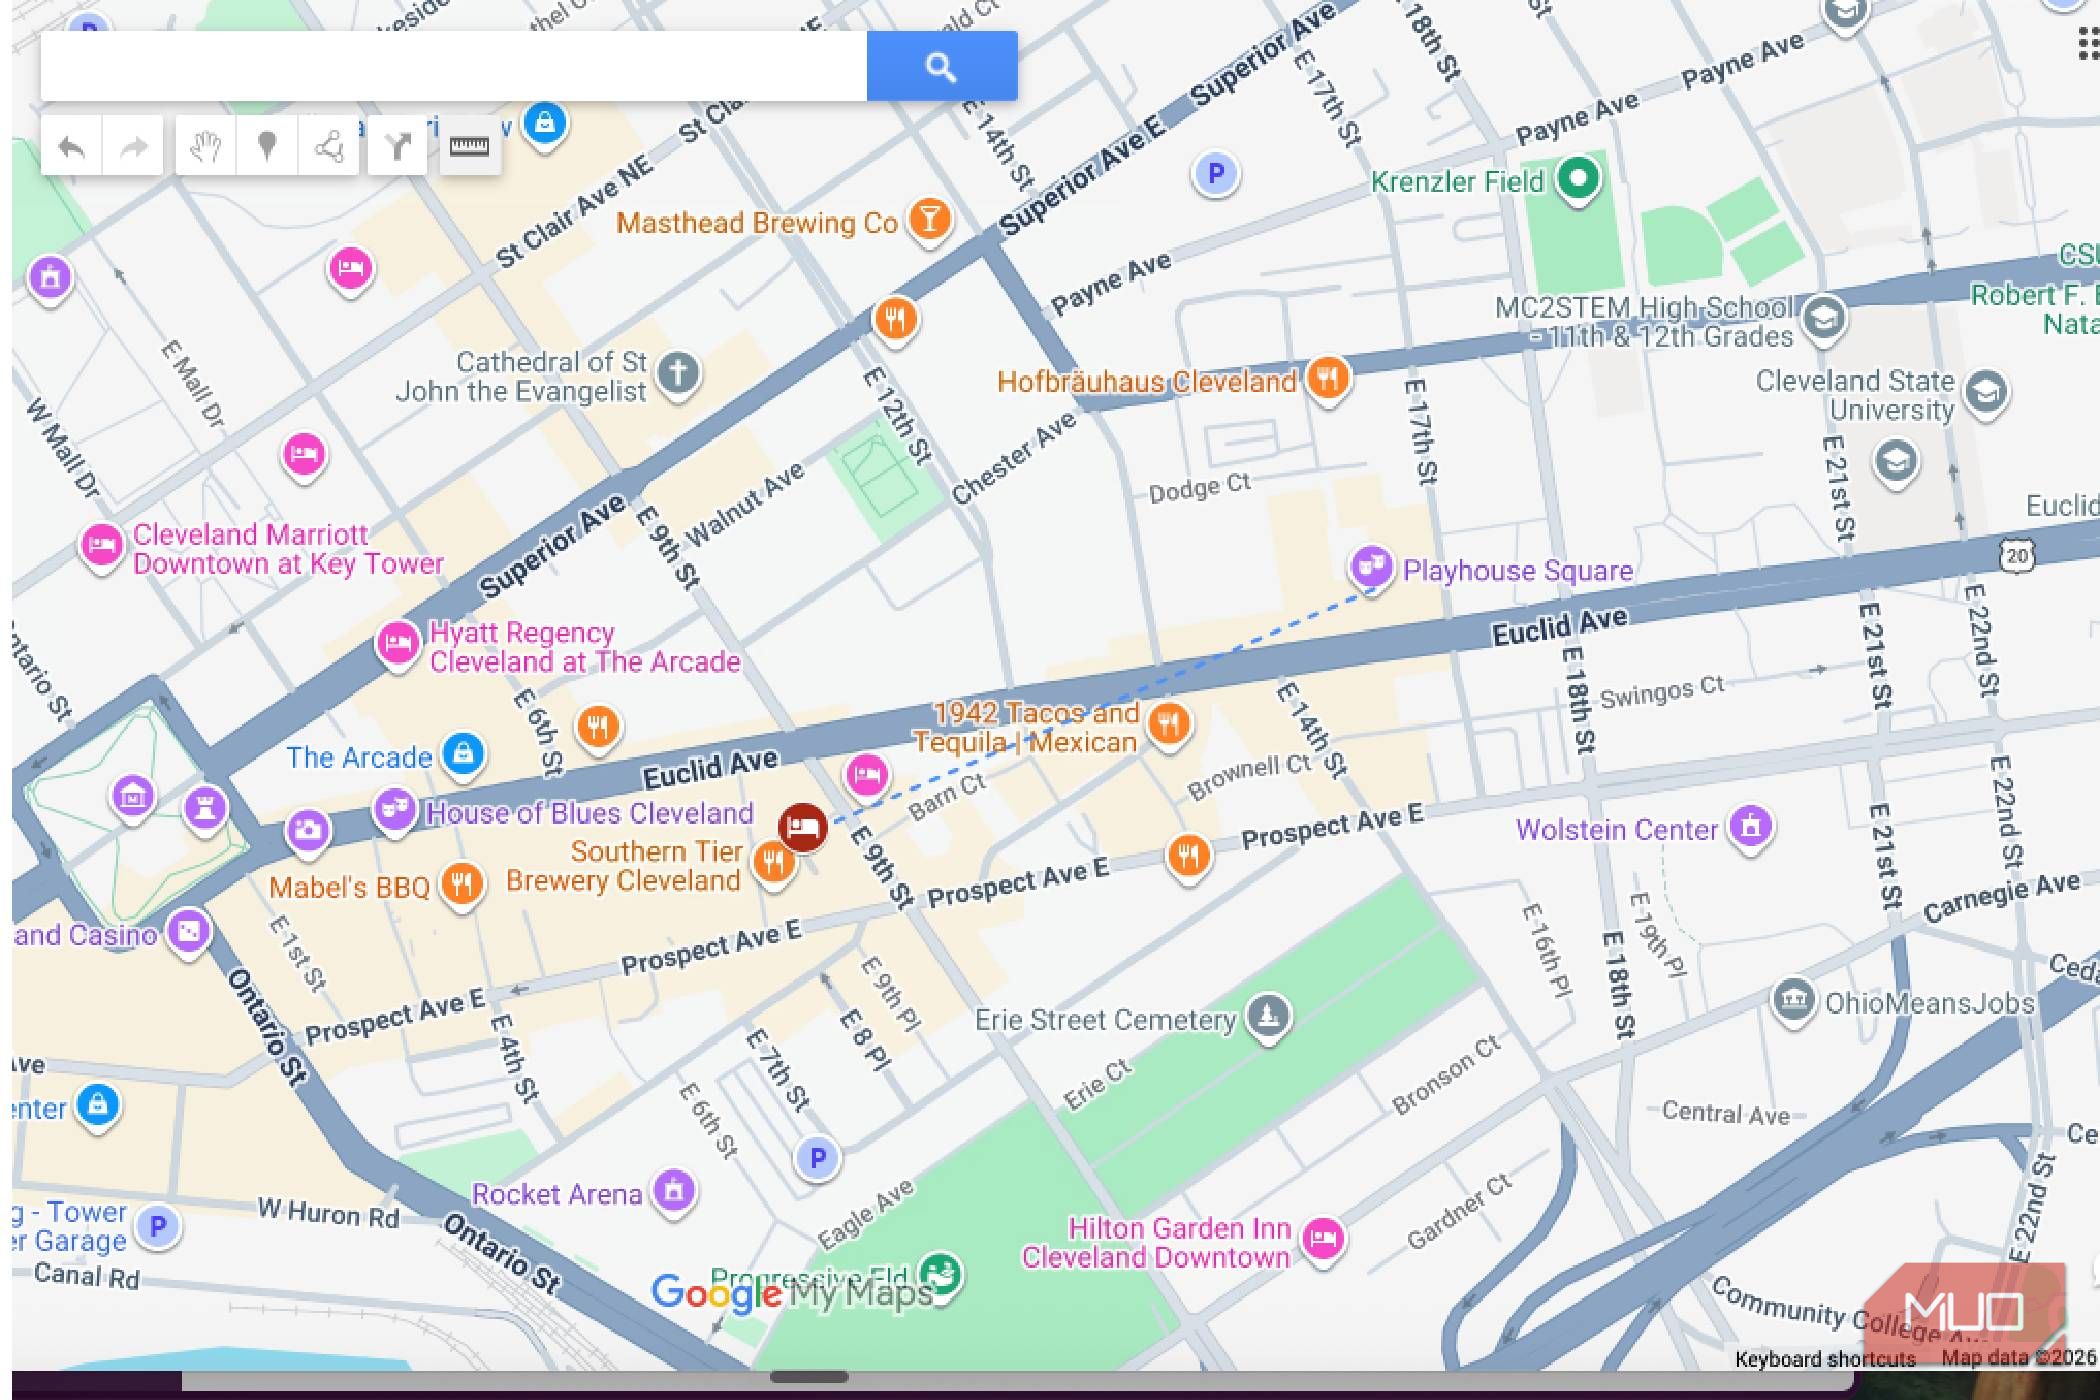Activate the measure distances ruler tool
The image size is (2100, 1400).
click(469, 147)
